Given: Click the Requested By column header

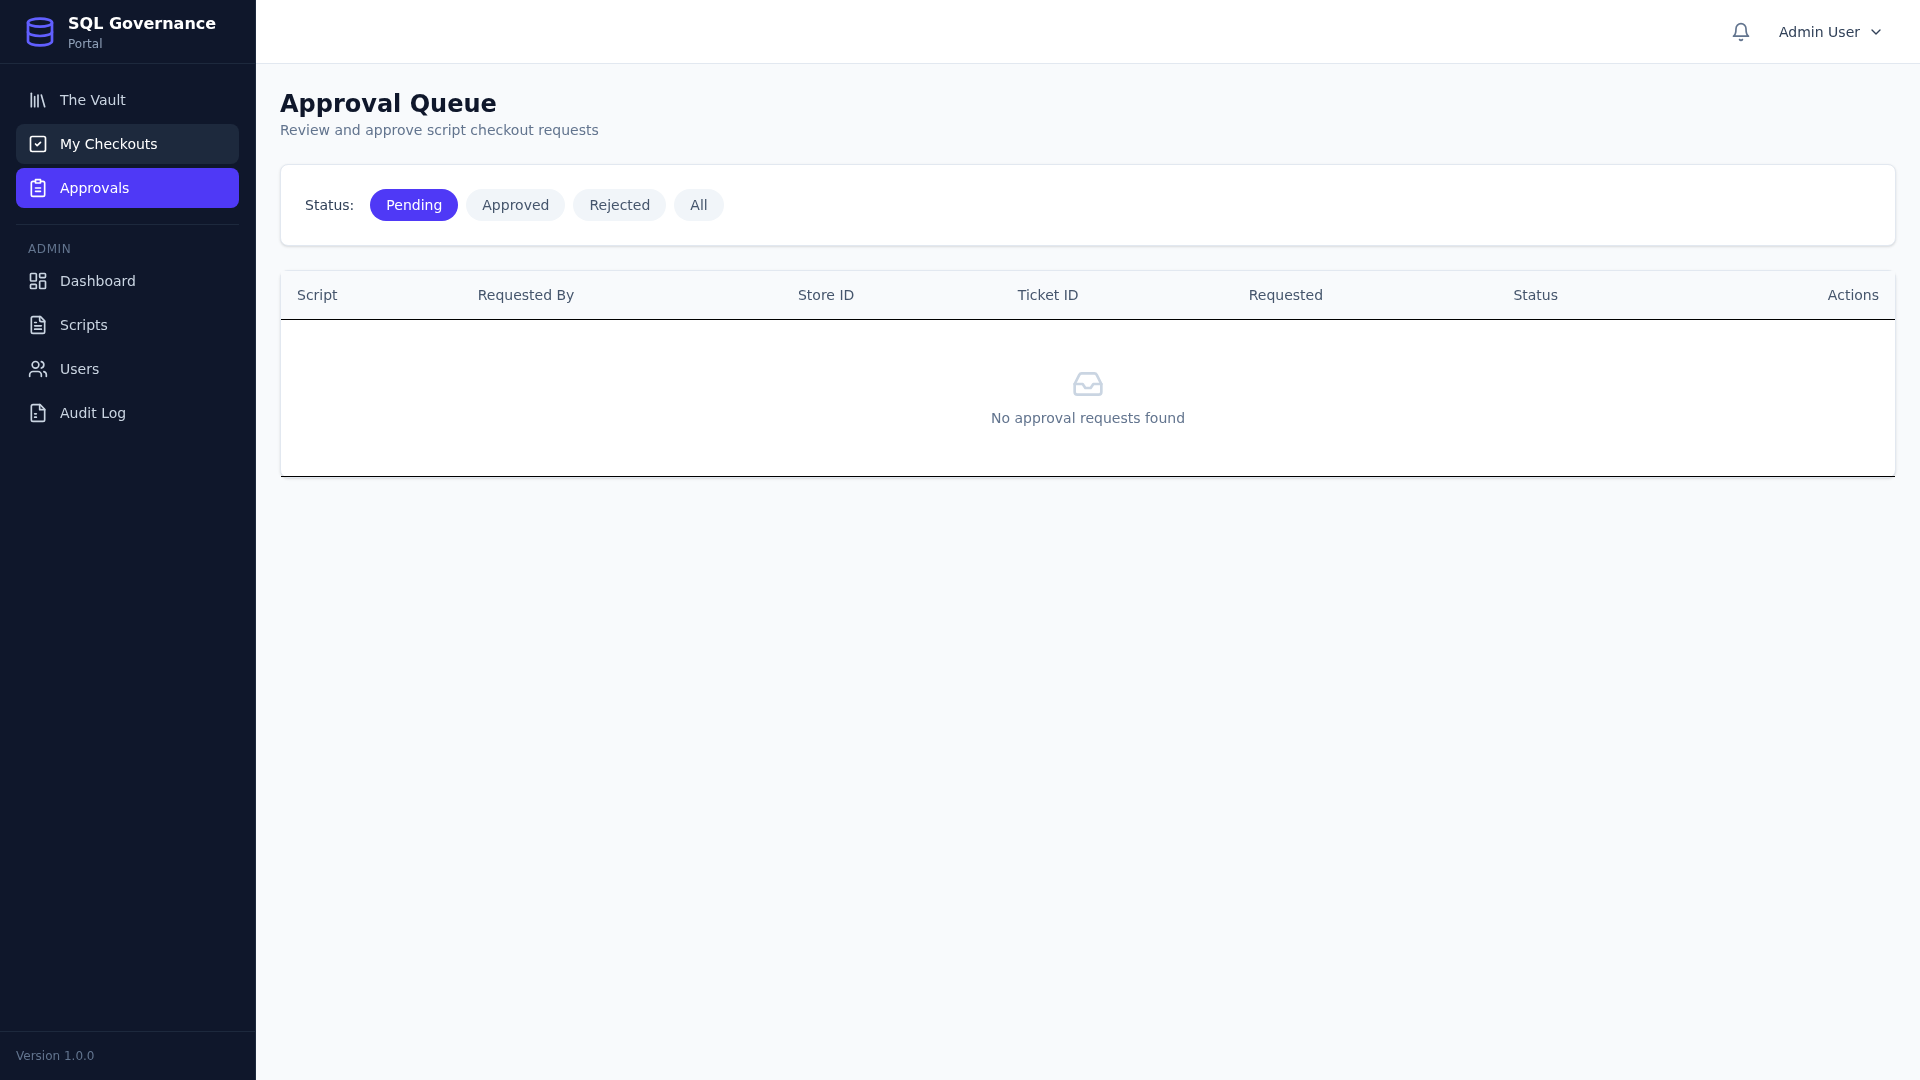Looking at the screenshot, I should [526, 295].
